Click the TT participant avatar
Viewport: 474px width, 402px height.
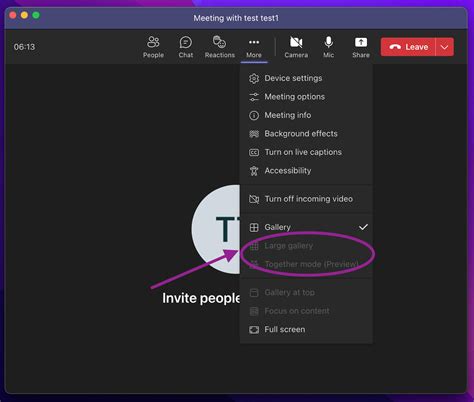click(x=216, y=229)
